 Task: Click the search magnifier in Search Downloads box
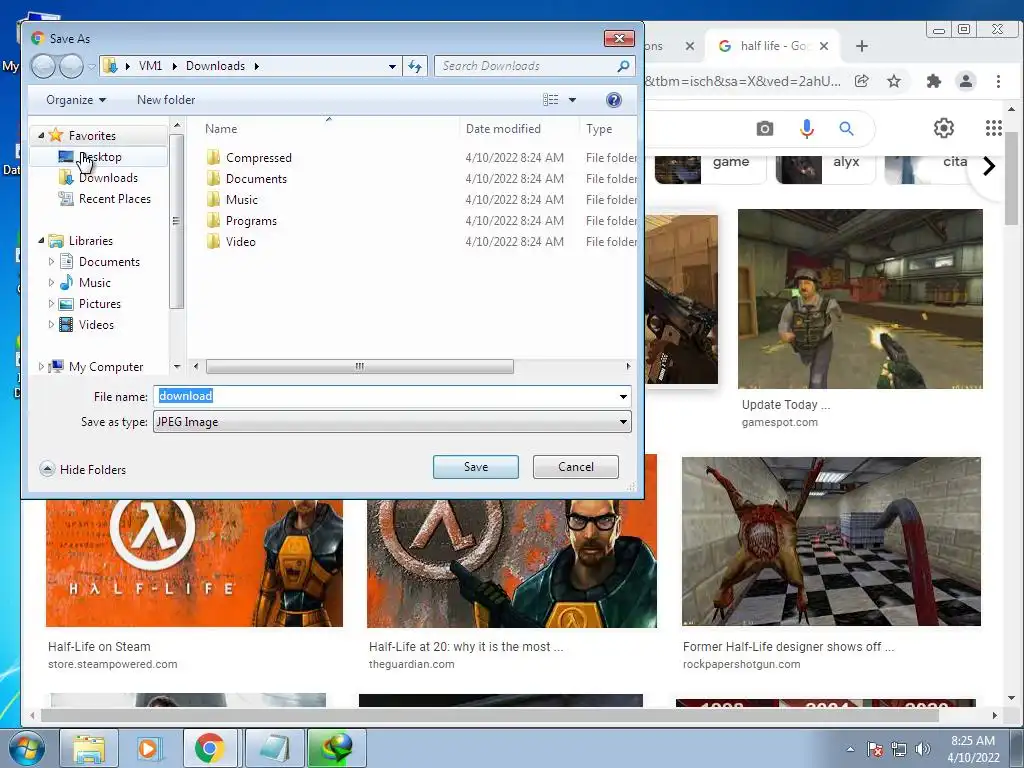[x=623, y=66]
